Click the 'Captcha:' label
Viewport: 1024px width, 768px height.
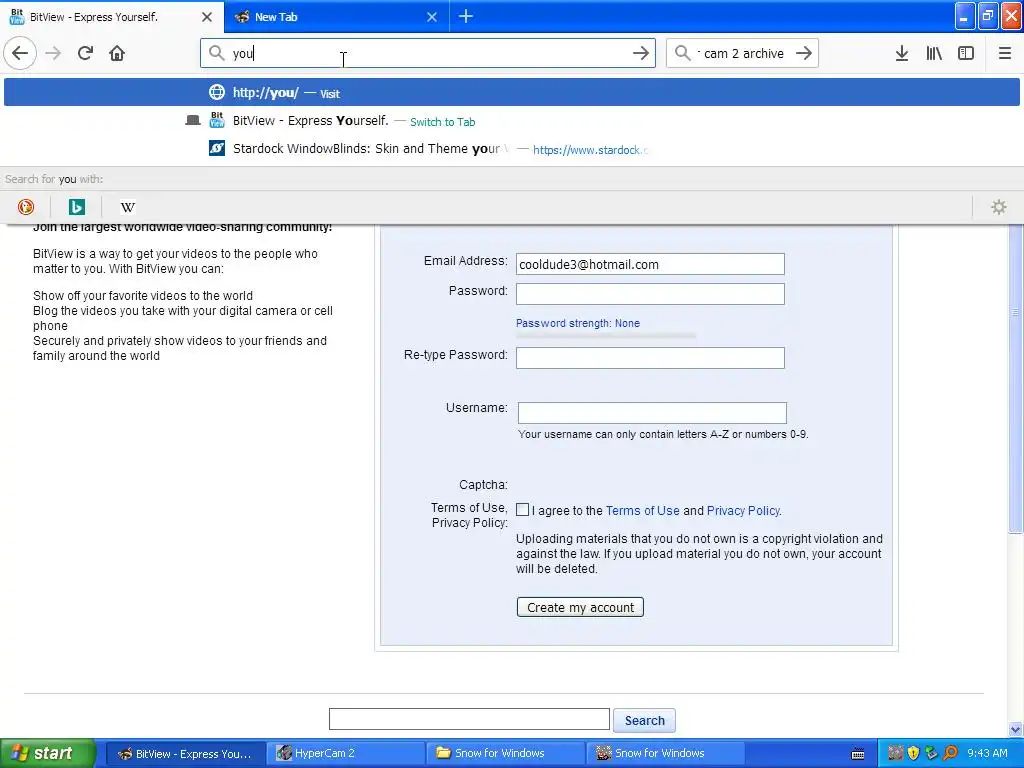(483, 485)
